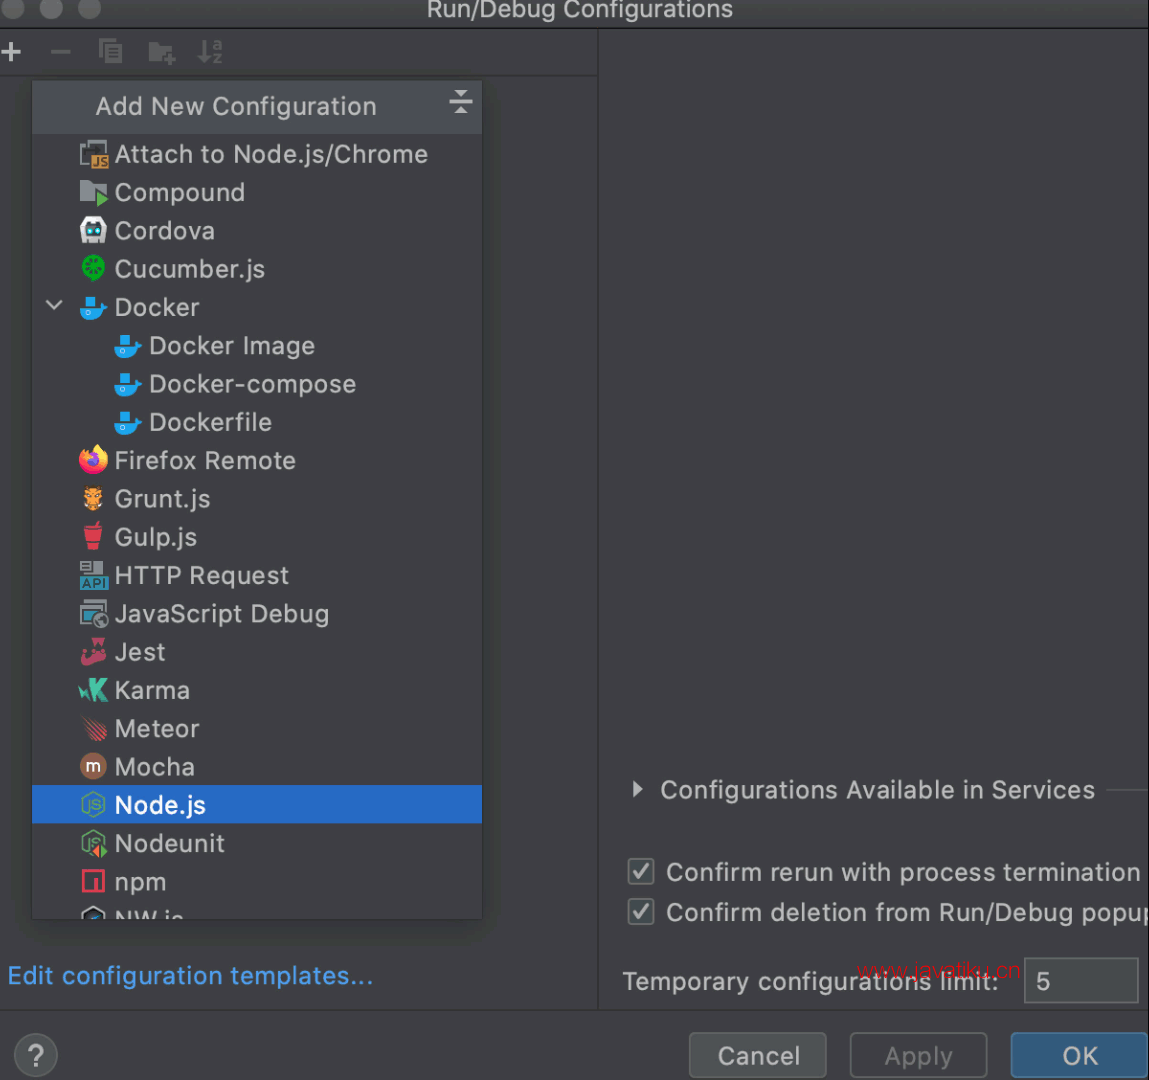
Task: Select the Mocha text label
Action: pos(155,766)
